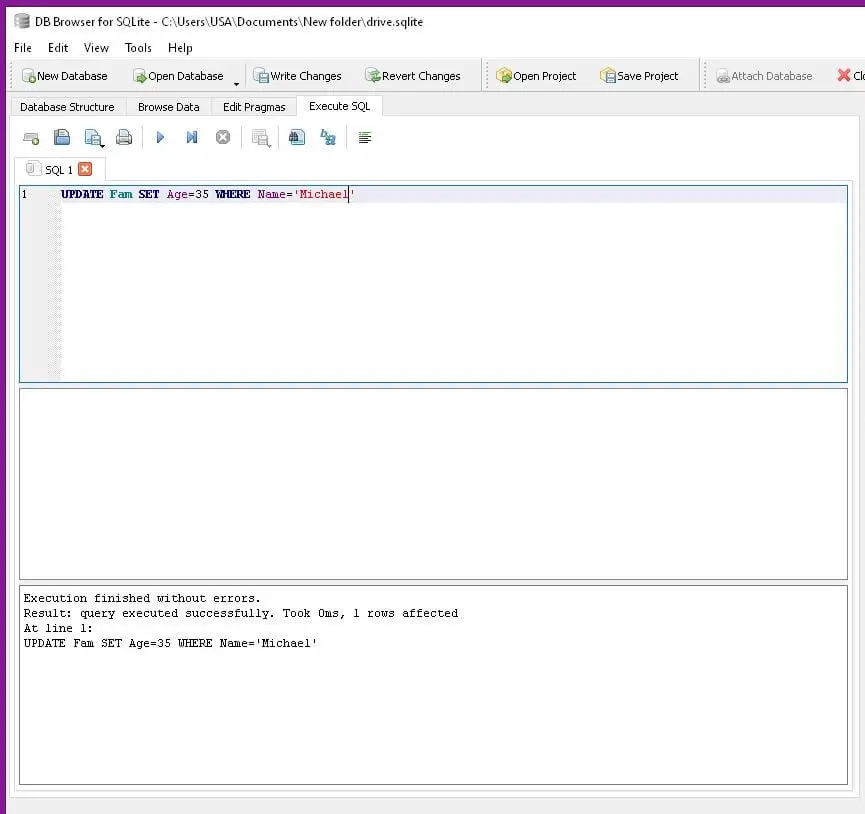Select the SQL 1 editor tab

tap(58, 170)
